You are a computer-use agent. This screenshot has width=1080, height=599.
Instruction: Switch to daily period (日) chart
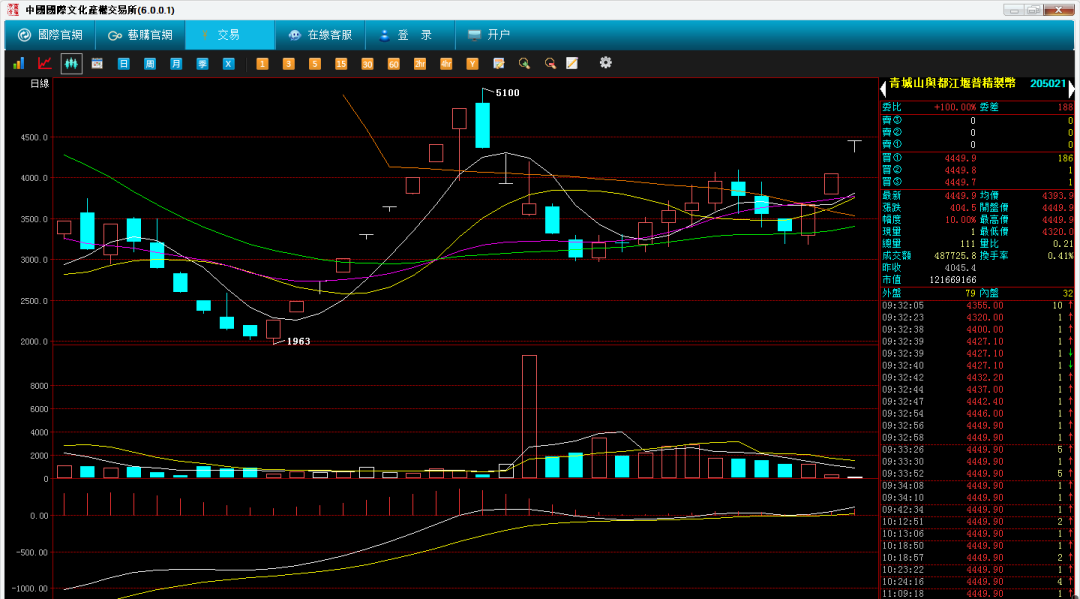pyautogui.click(x=123, y=63)
